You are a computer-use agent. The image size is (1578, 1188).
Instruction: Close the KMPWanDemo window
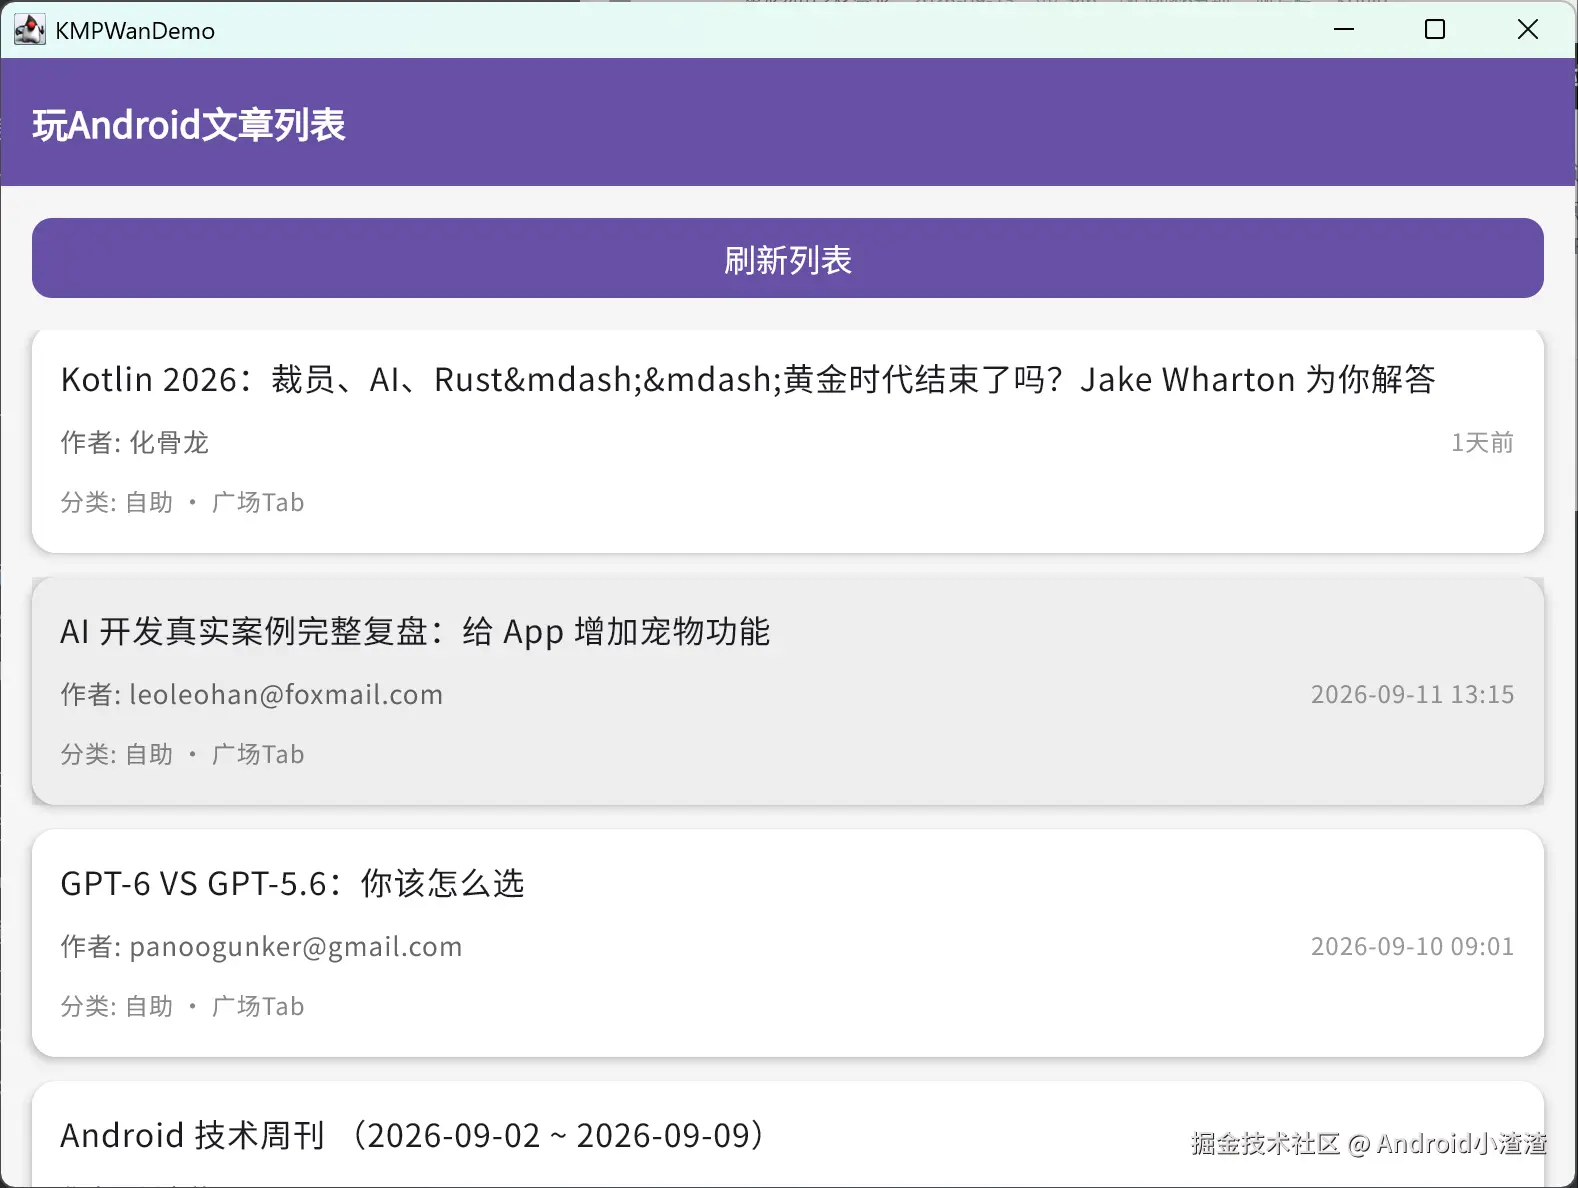coord(1528,30)
